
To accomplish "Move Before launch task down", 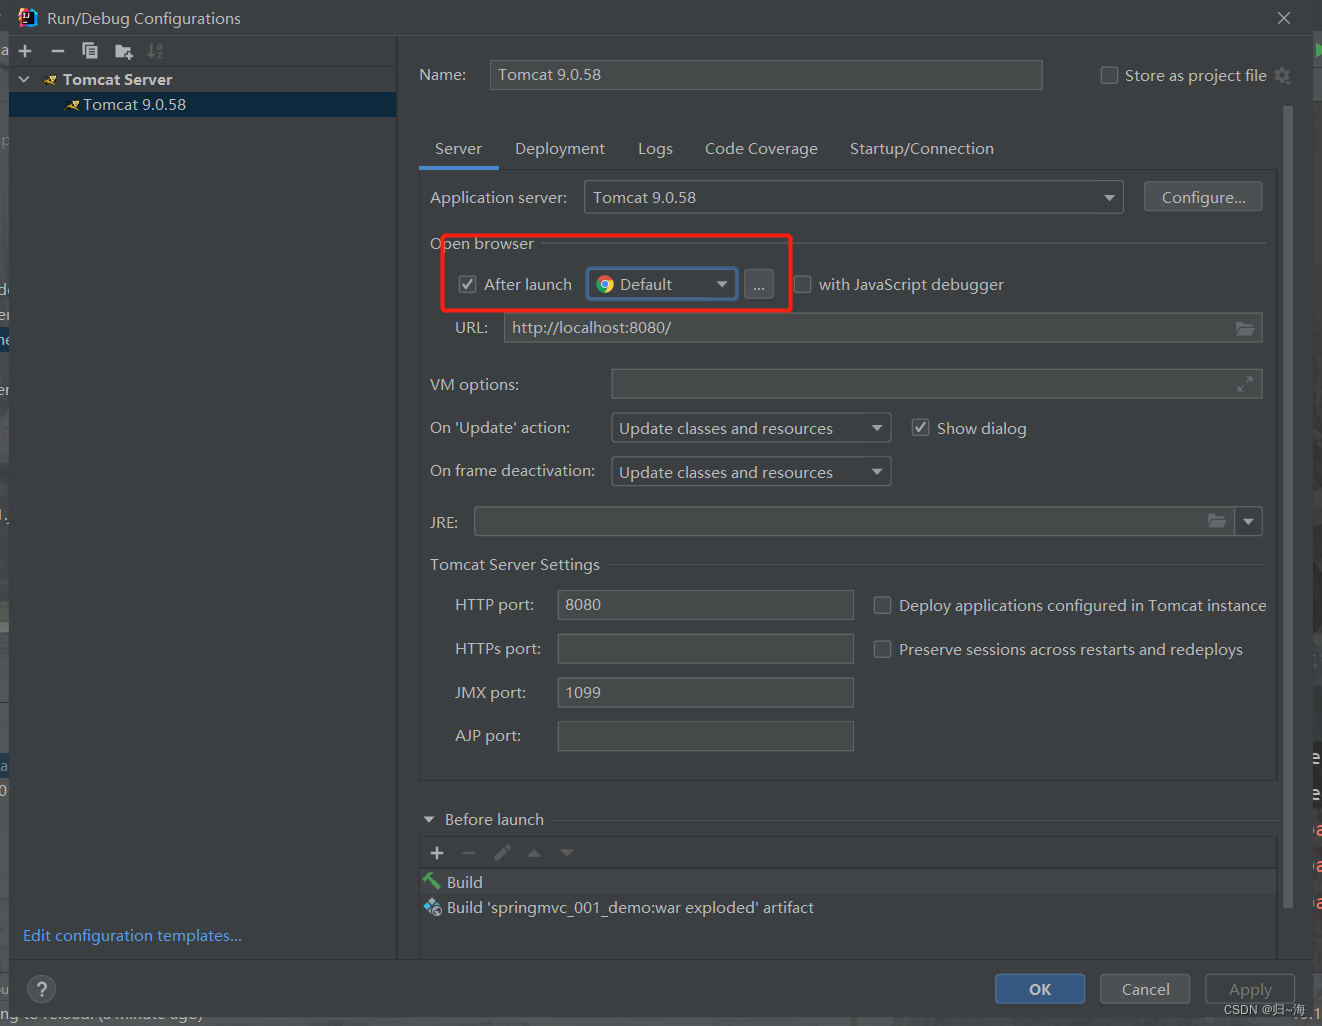I will 567,853.
